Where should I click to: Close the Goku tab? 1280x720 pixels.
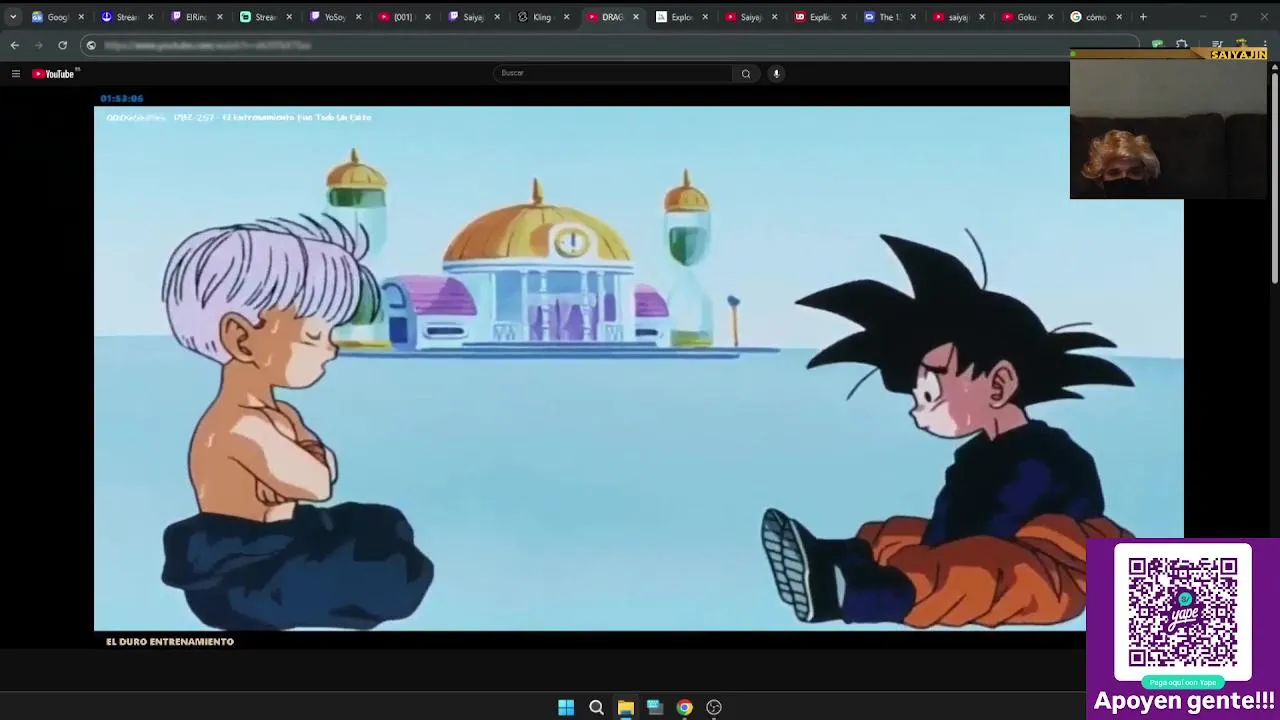coord(1050,17)
